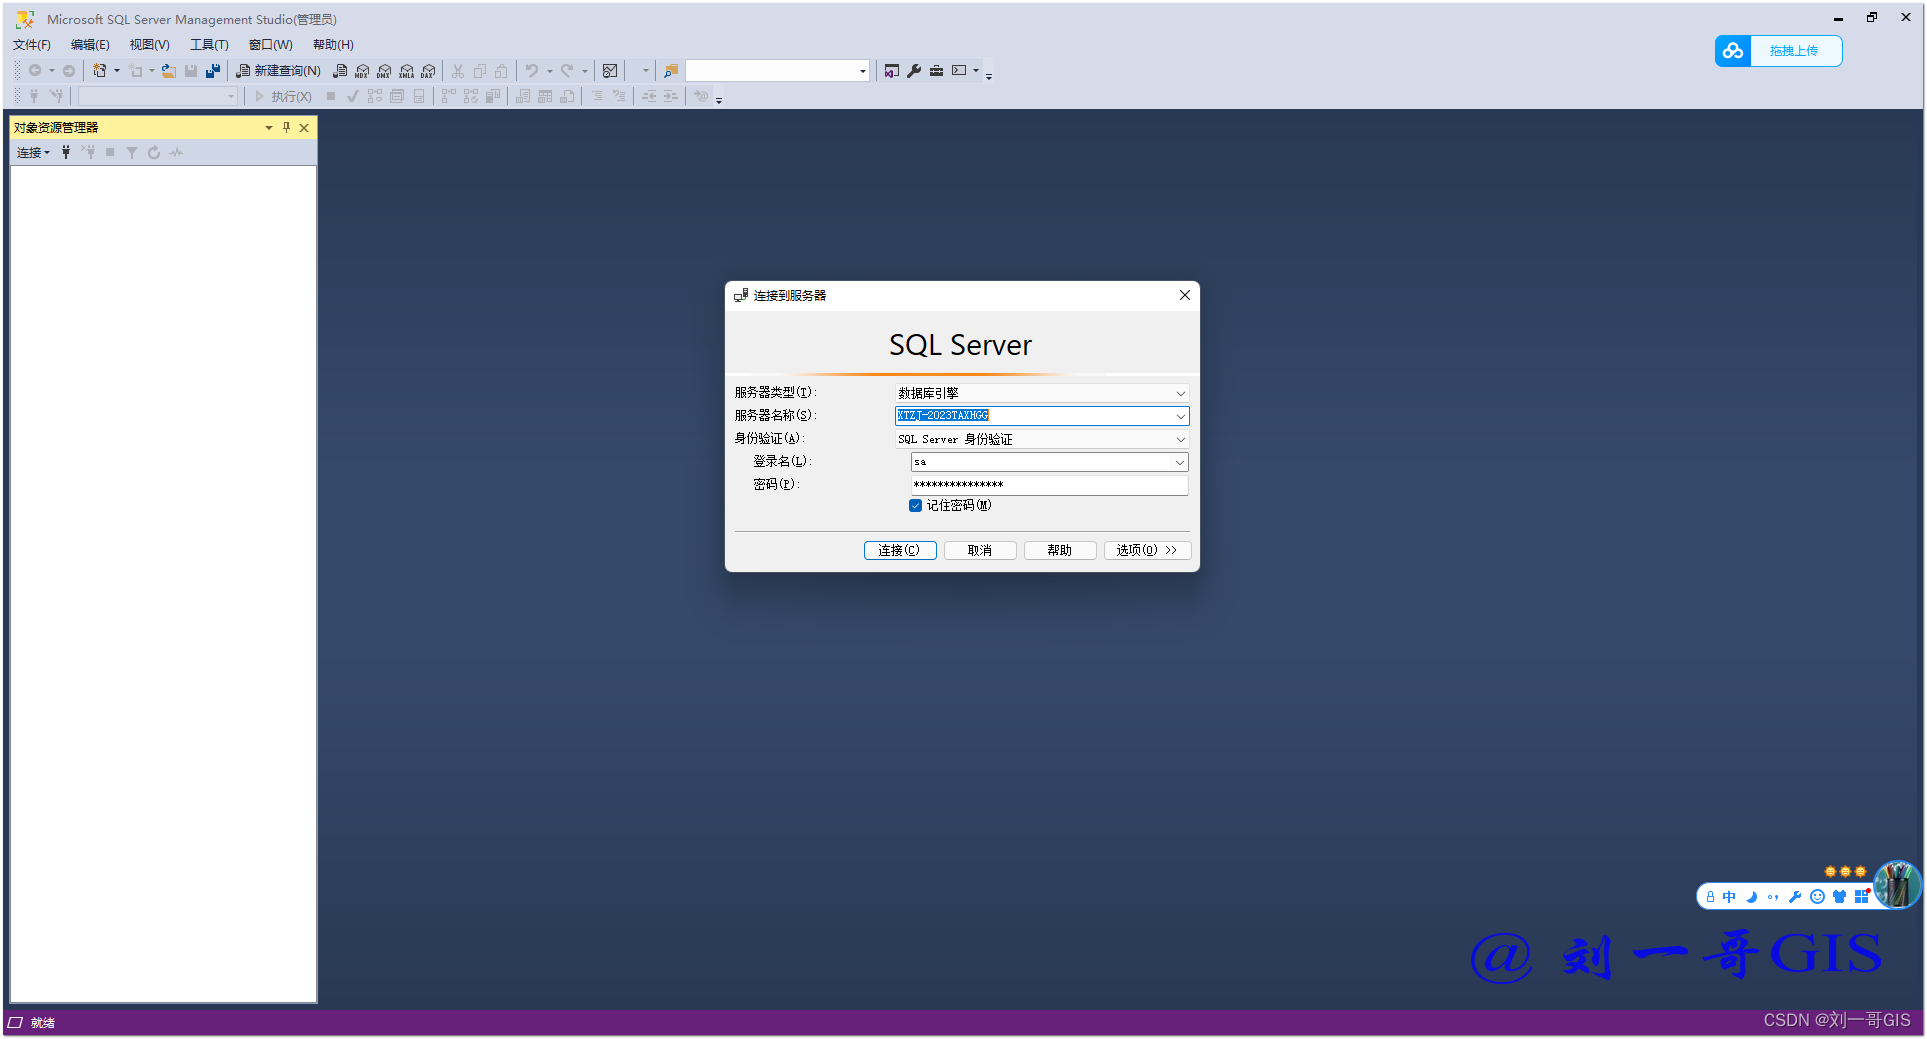1927x1039 pixels.
Task: Click the 拖拽上传 upload button
Action: tap(1795, 51)
